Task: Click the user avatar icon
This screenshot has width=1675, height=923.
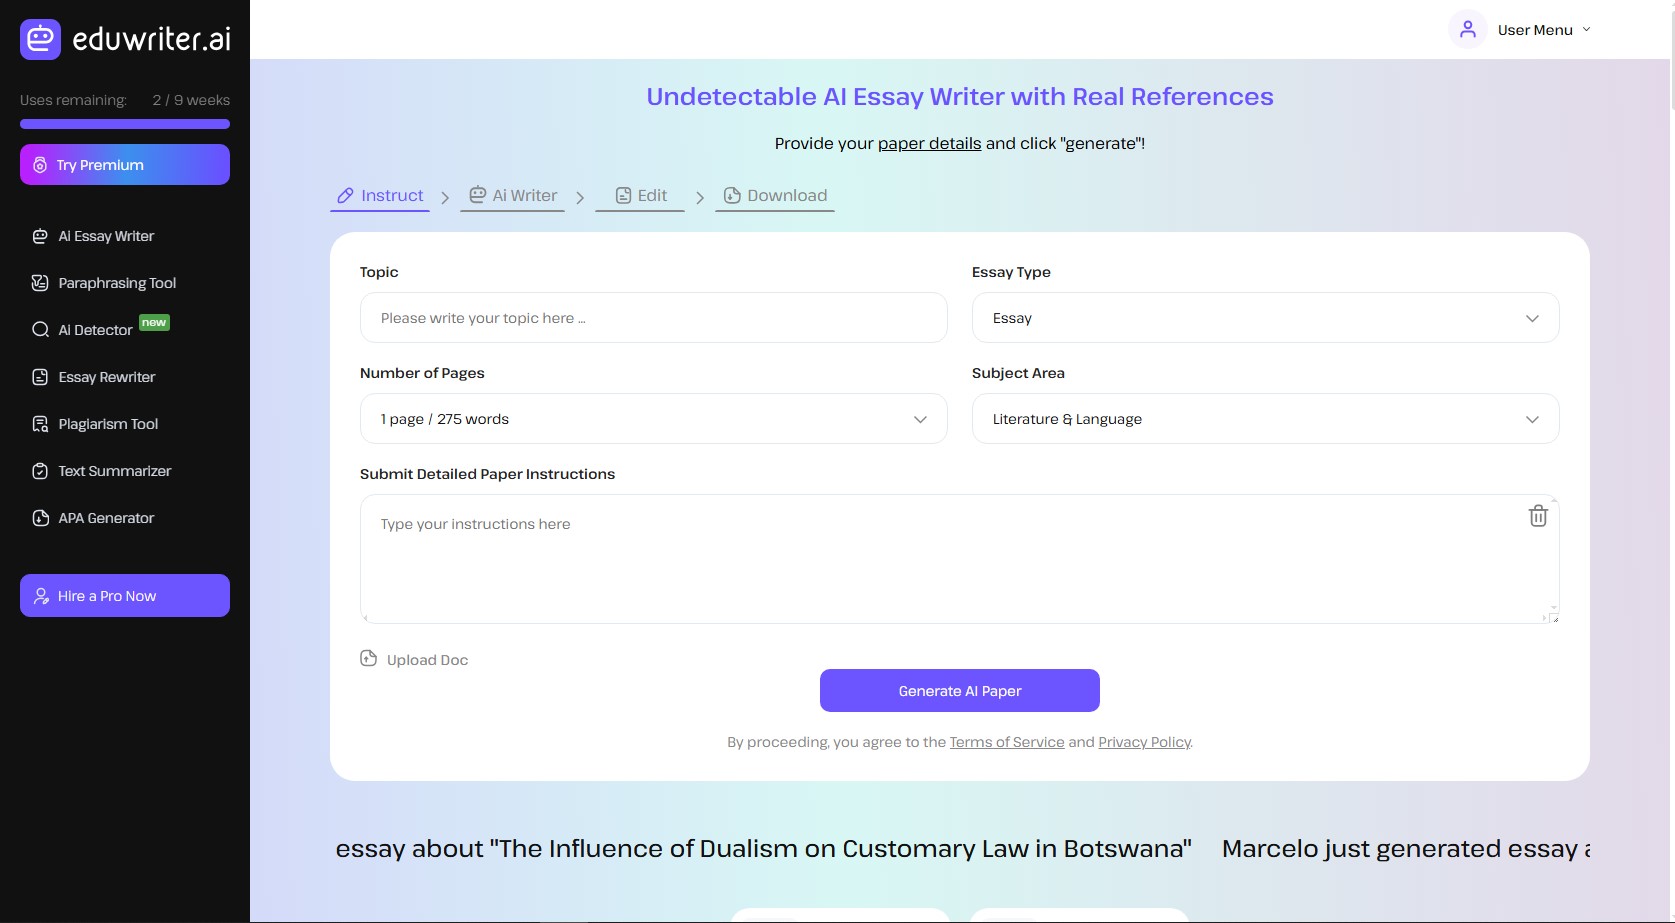Action: point(1467,29)
